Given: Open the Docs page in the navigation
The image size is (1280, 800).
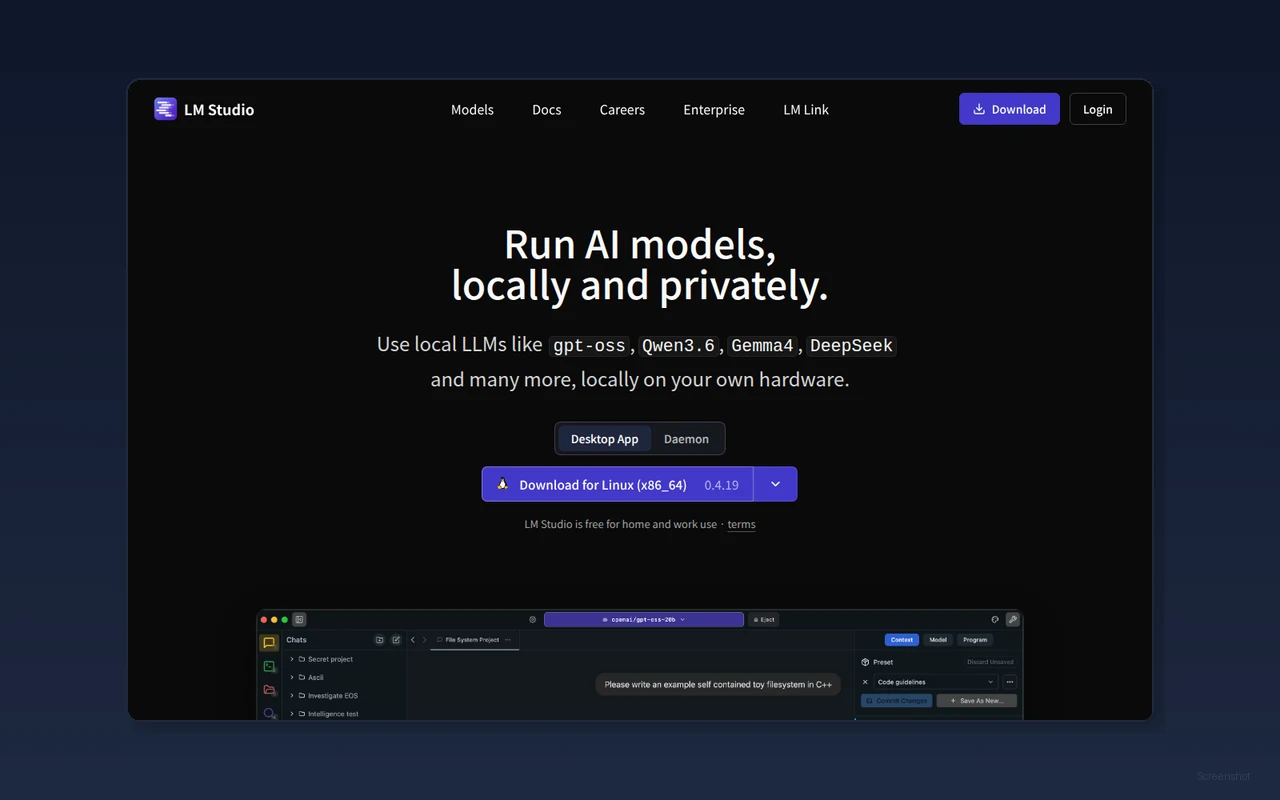Looking at the screenshot, I should (546, 110).
